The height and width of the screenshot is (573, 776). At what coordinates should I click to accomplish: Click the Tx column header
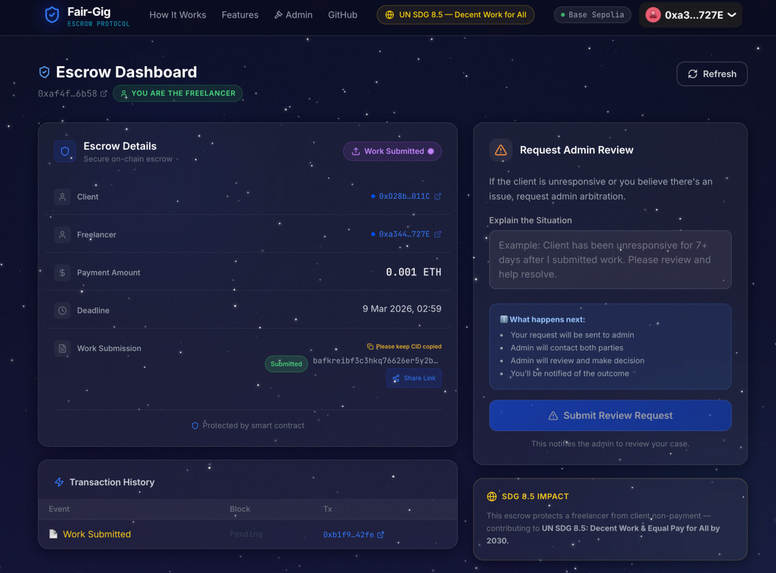point(328,509)
